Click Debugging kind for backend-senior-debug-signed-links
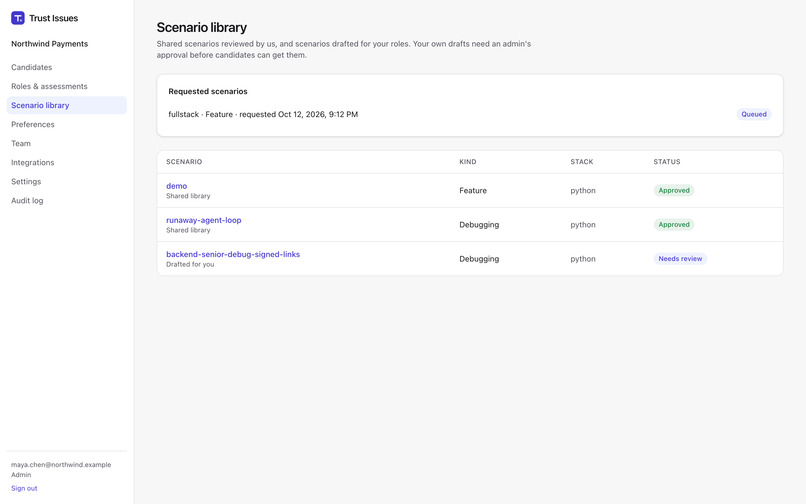 click(x=479, y=259)
